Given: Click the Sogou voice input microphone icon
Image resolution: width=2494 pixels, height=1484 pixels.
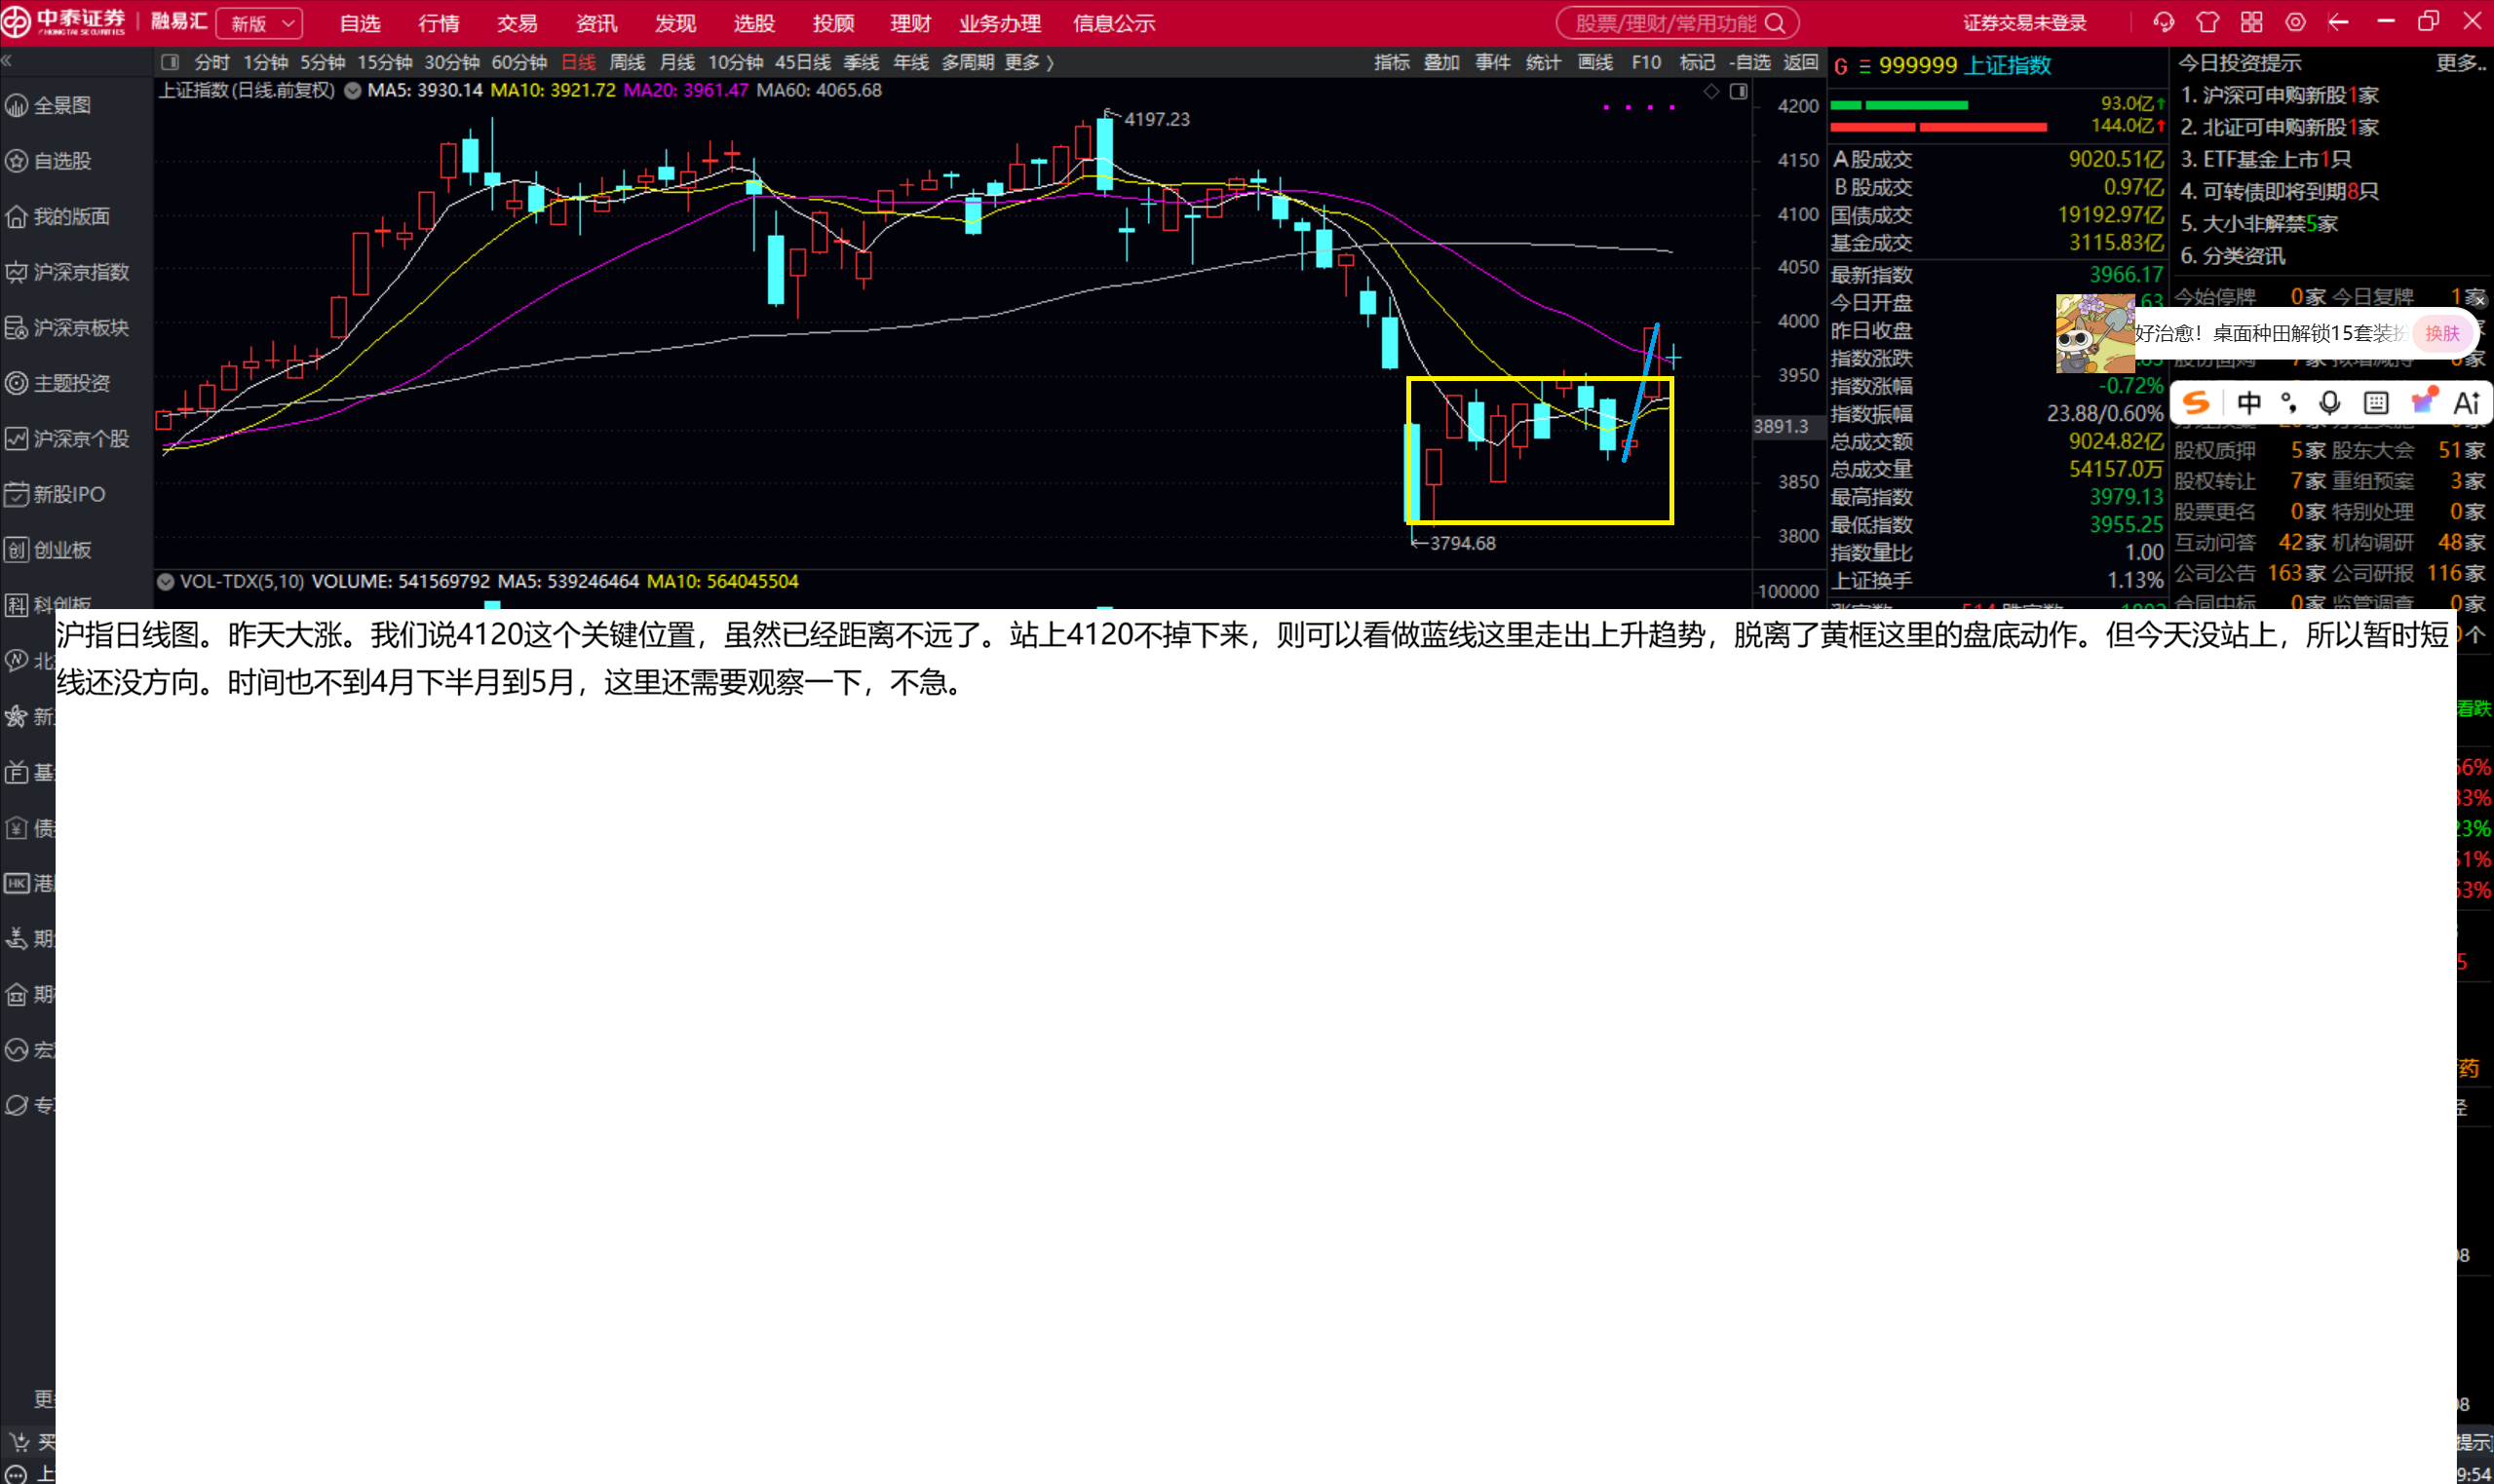Looking at the screenshot, I should [2330, 403].
